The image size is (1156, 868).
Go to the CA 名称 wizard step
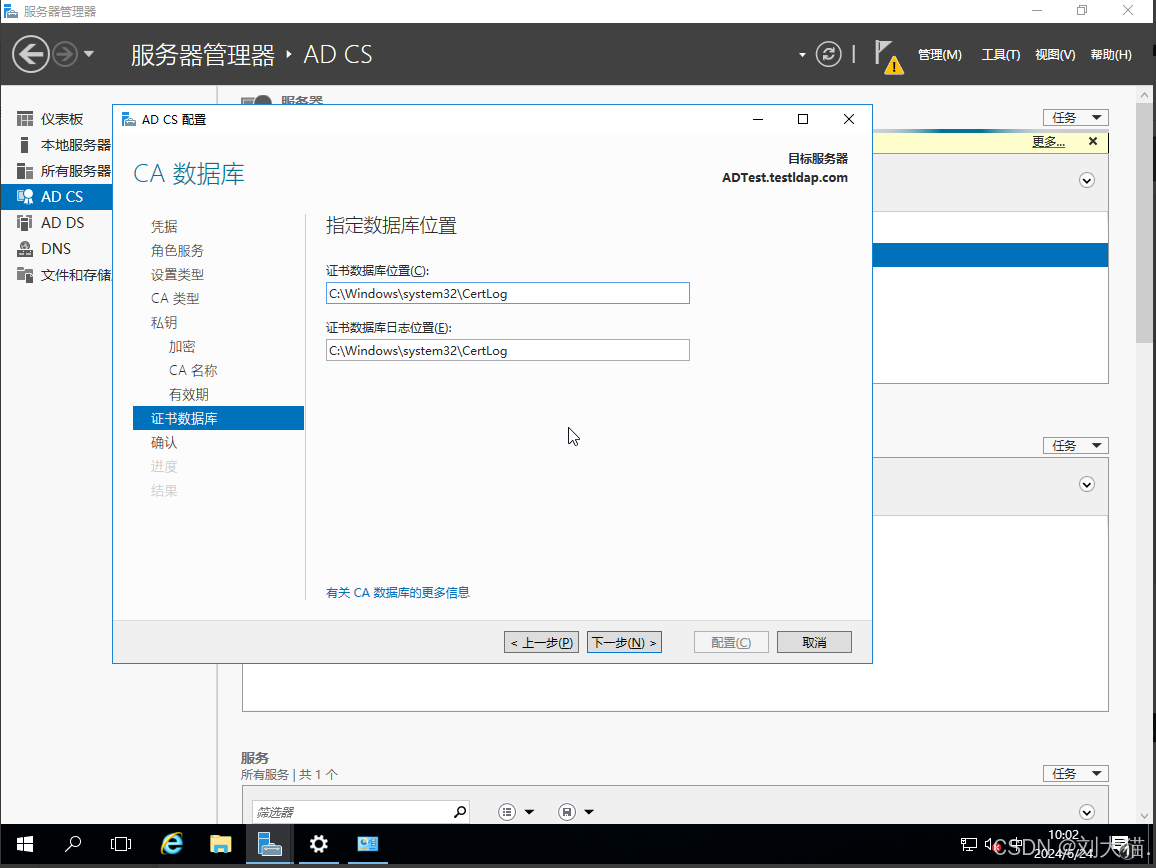[x=193, y=370]
